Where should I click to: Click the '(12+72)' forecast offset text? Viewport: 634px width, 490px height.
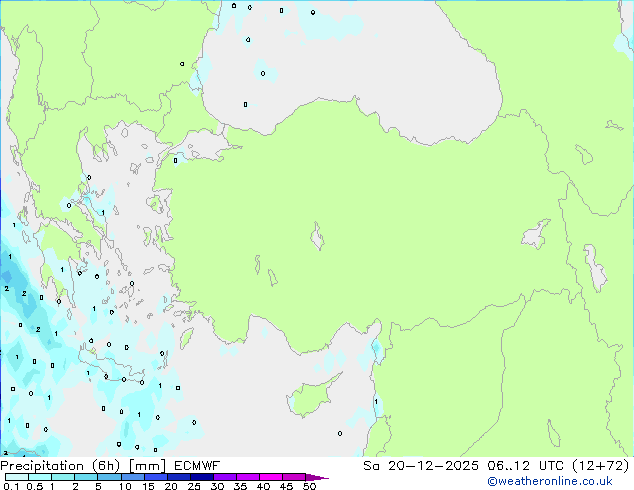[x=601, y=466]
